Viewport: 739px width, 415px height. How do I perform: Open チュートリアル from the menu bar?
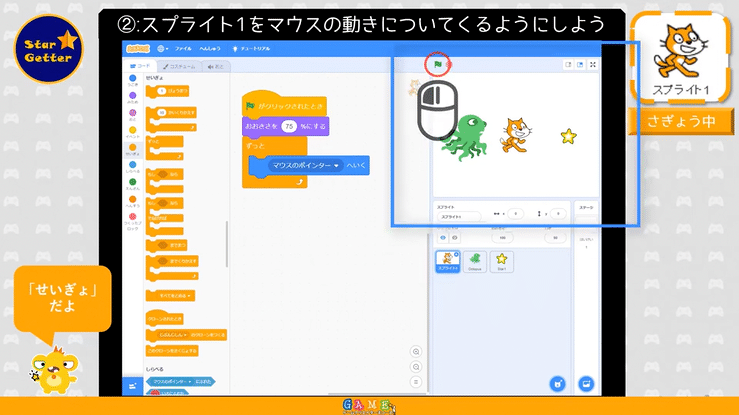252,49
